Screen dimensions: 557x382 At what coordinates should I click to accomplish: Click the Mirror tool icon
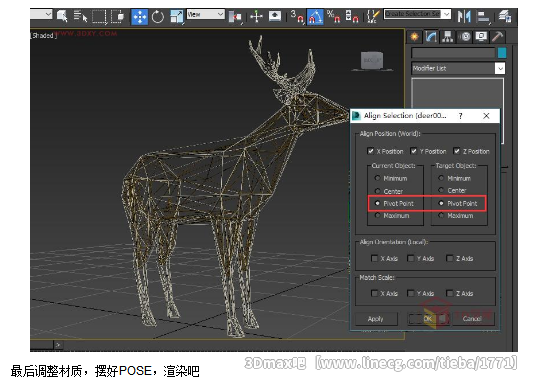pyautogui.click(x=464, y=16)
